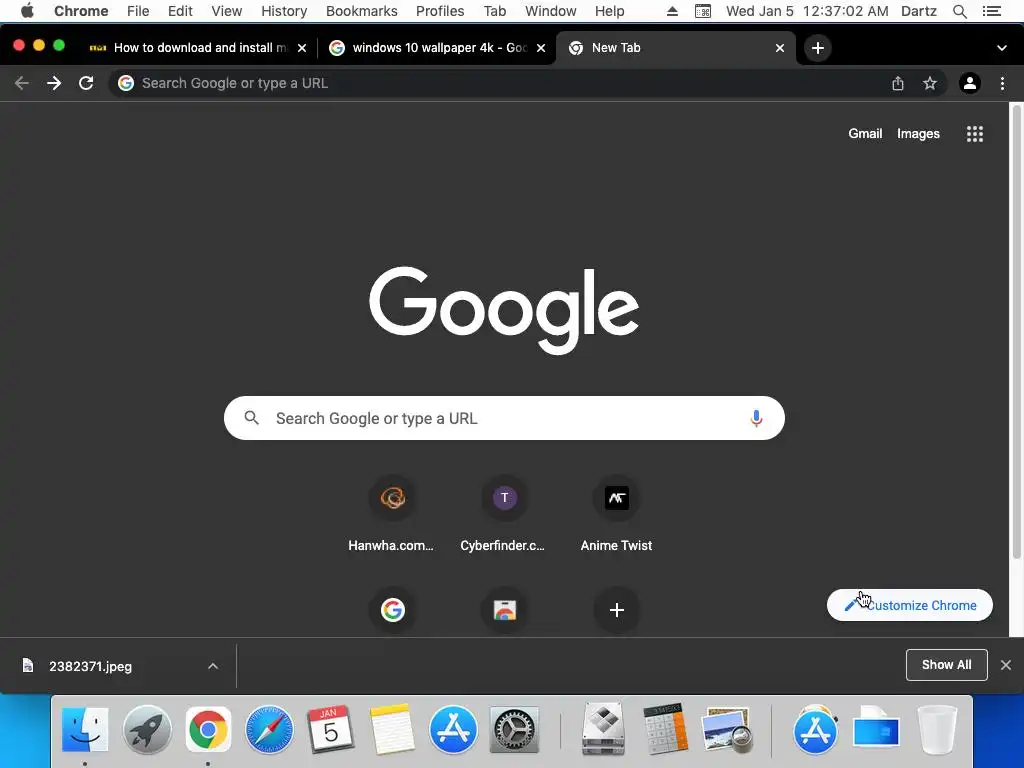Viewport: 1024px width, 768px height.
Task: Click the browser back arrow
Action: pos(22,83)
